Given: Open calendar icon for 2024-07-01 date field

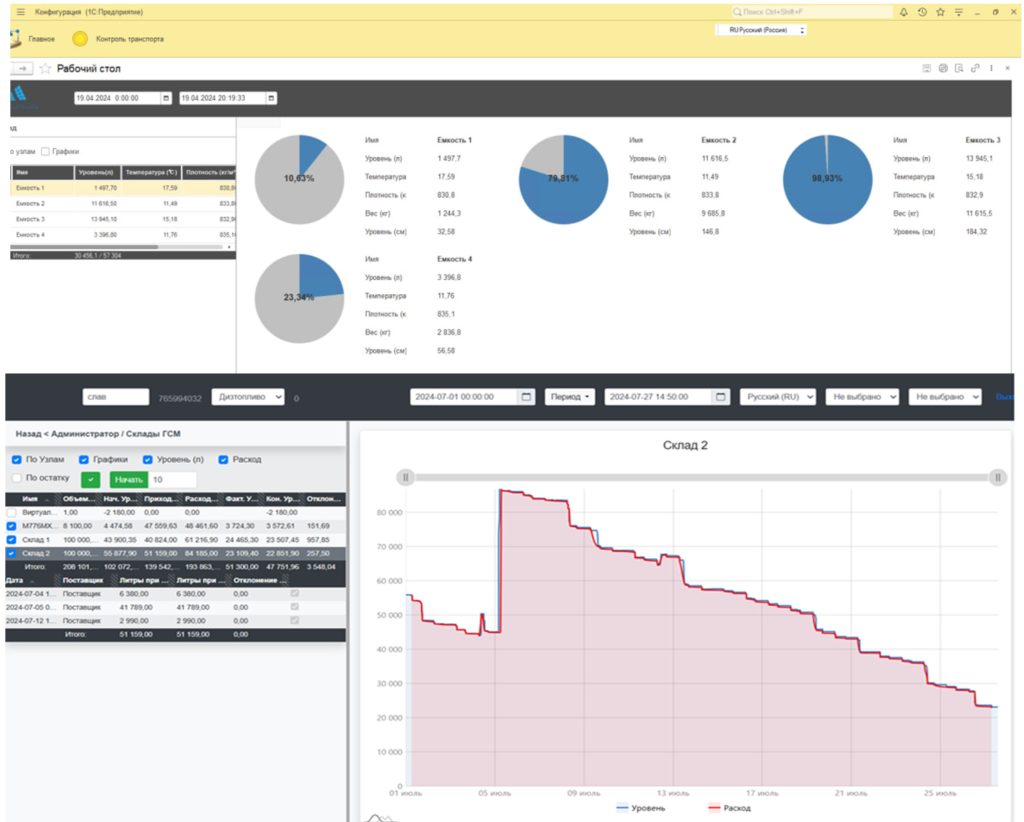Looking at the screenshot, I should pyautogui.click(x=526, y=397).
